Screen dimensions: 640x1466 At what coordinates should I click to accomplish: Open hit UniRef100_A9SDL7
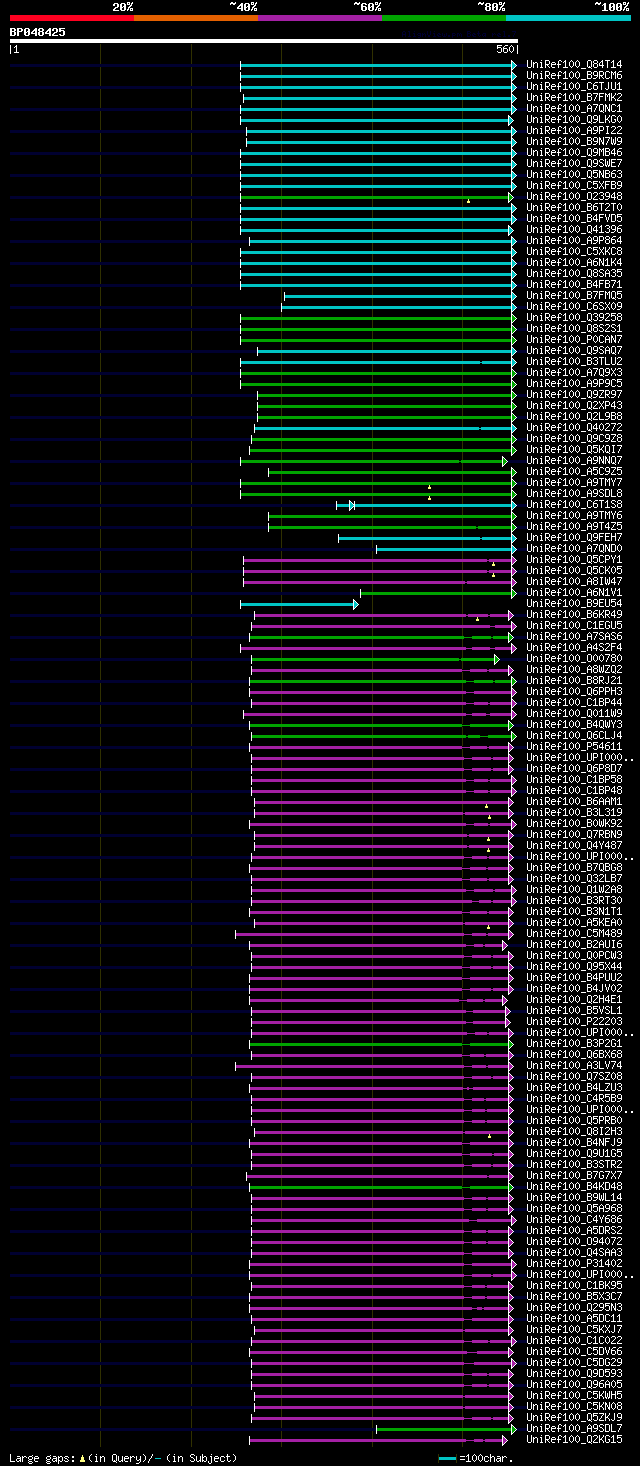574,1428
